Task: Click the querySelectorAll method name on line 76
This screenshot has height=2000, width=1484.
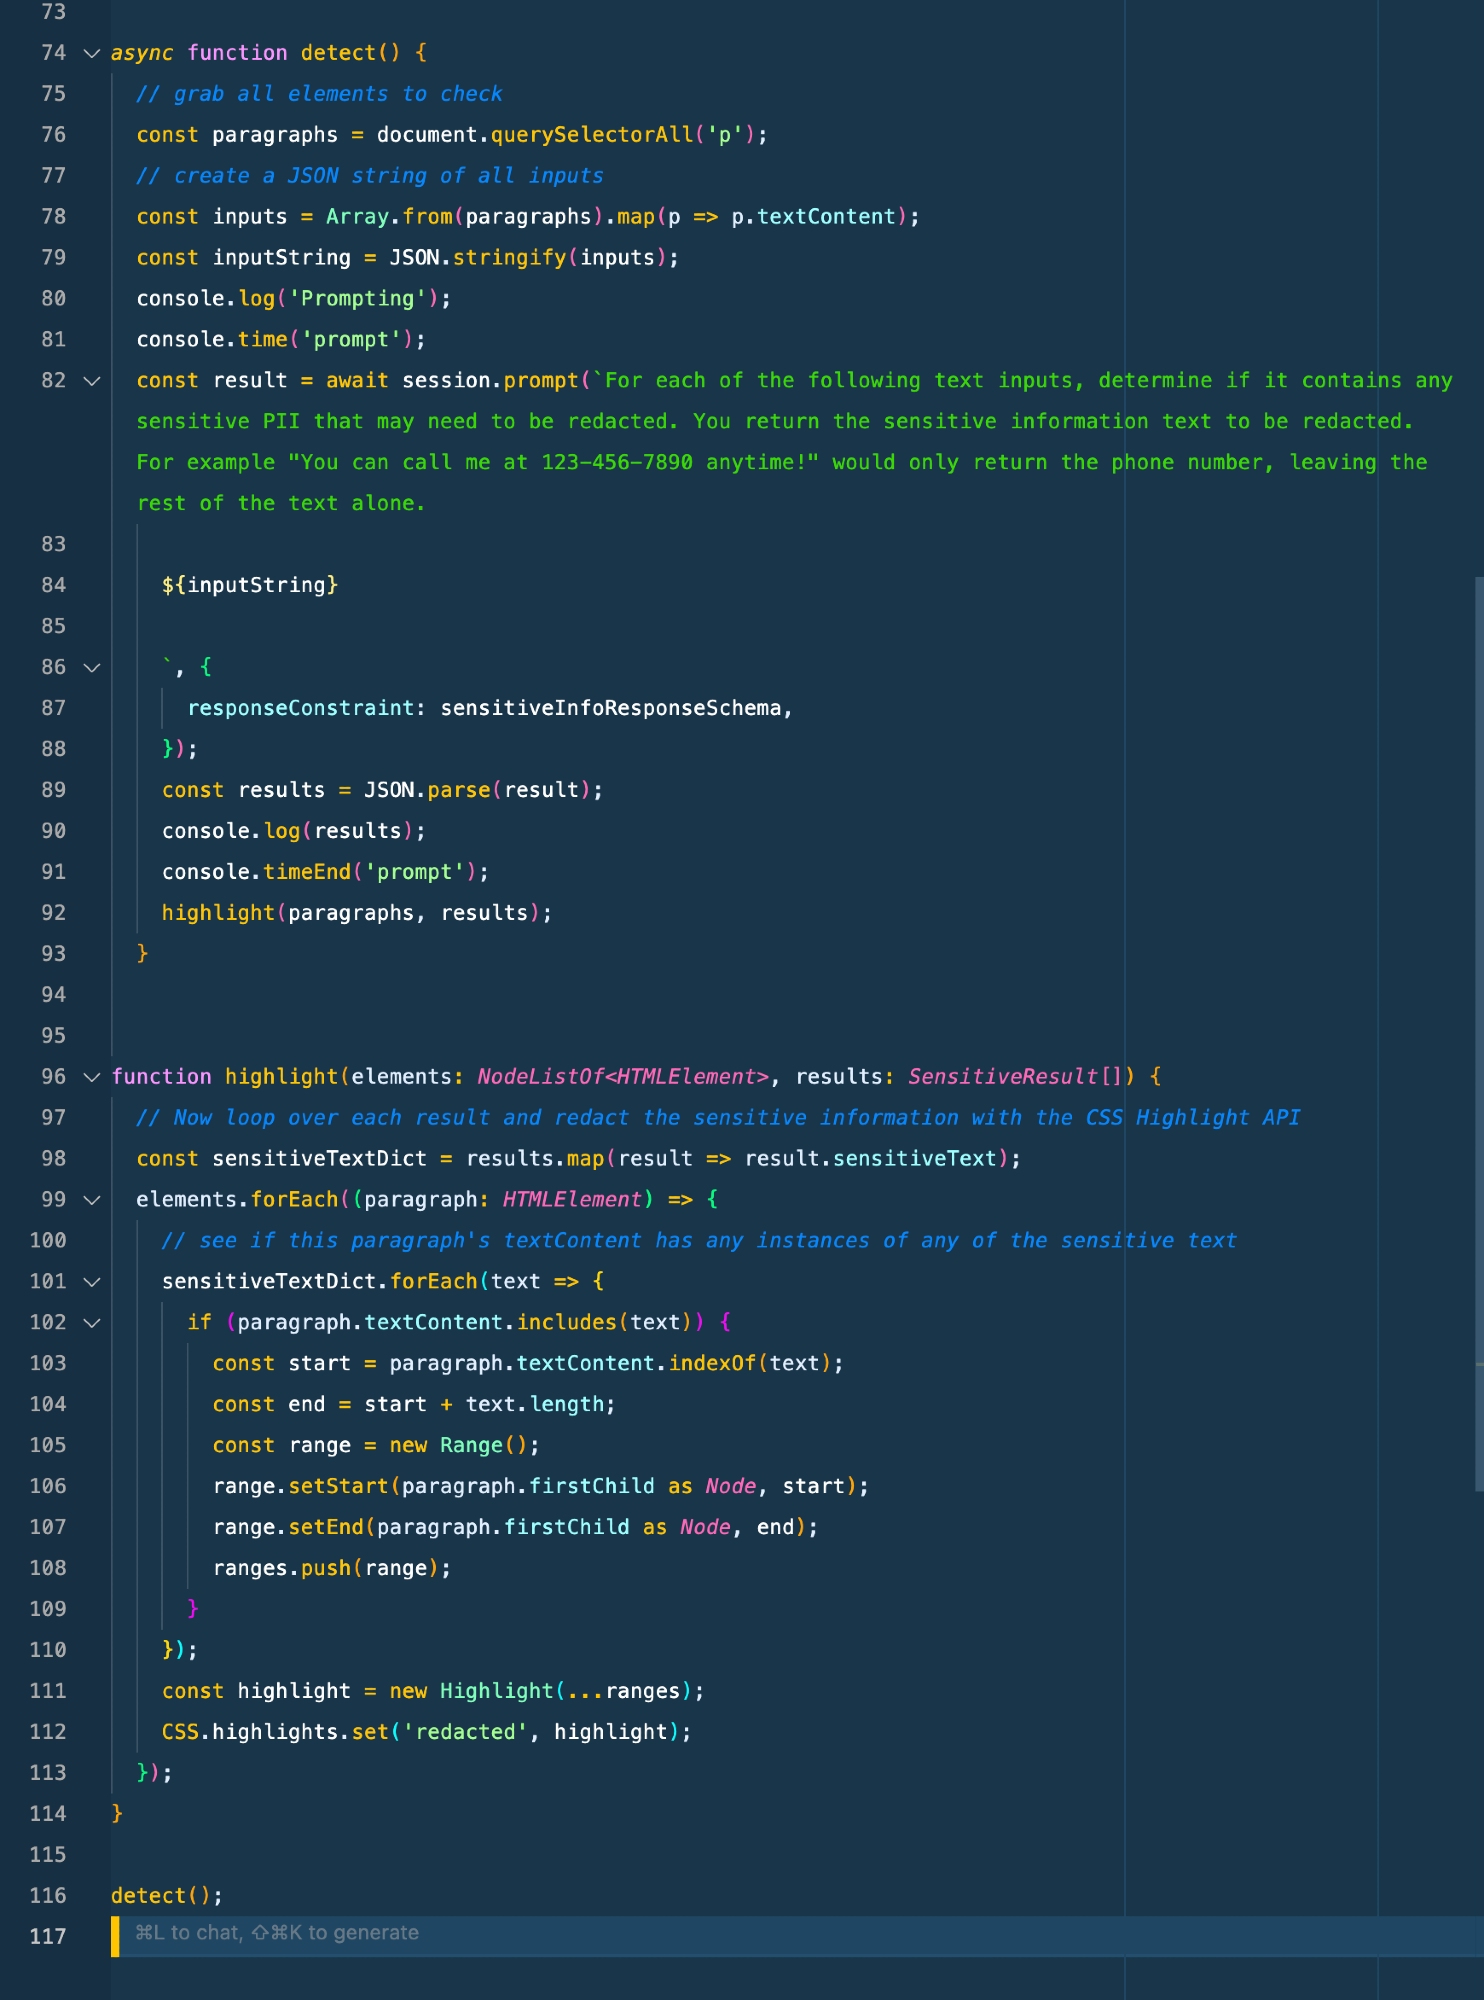Action: click(591, 135)
